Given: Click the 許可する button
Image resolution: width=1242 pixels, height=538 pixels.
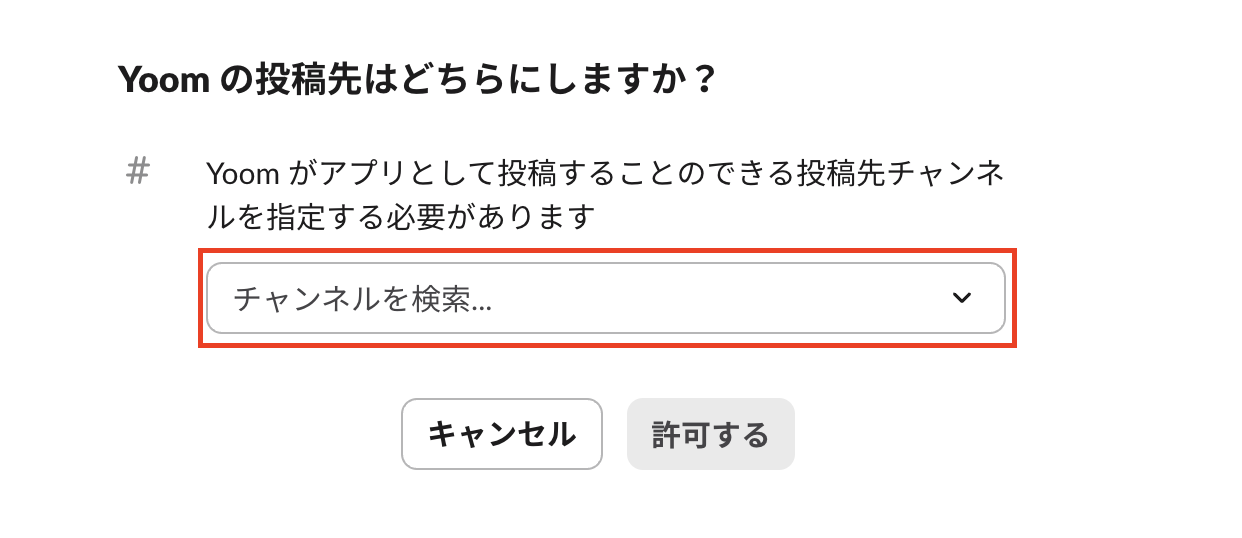Looking at the screenshot, I should pos(711,434).
